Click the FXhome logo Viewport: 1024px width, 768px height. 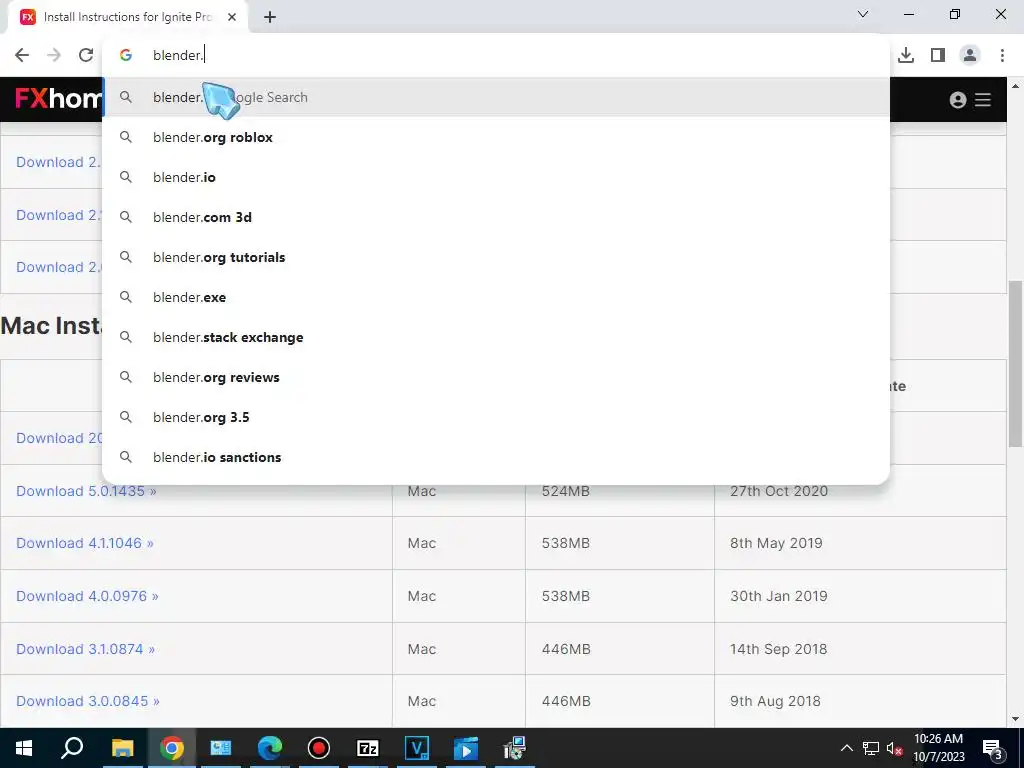click(58, 99)
